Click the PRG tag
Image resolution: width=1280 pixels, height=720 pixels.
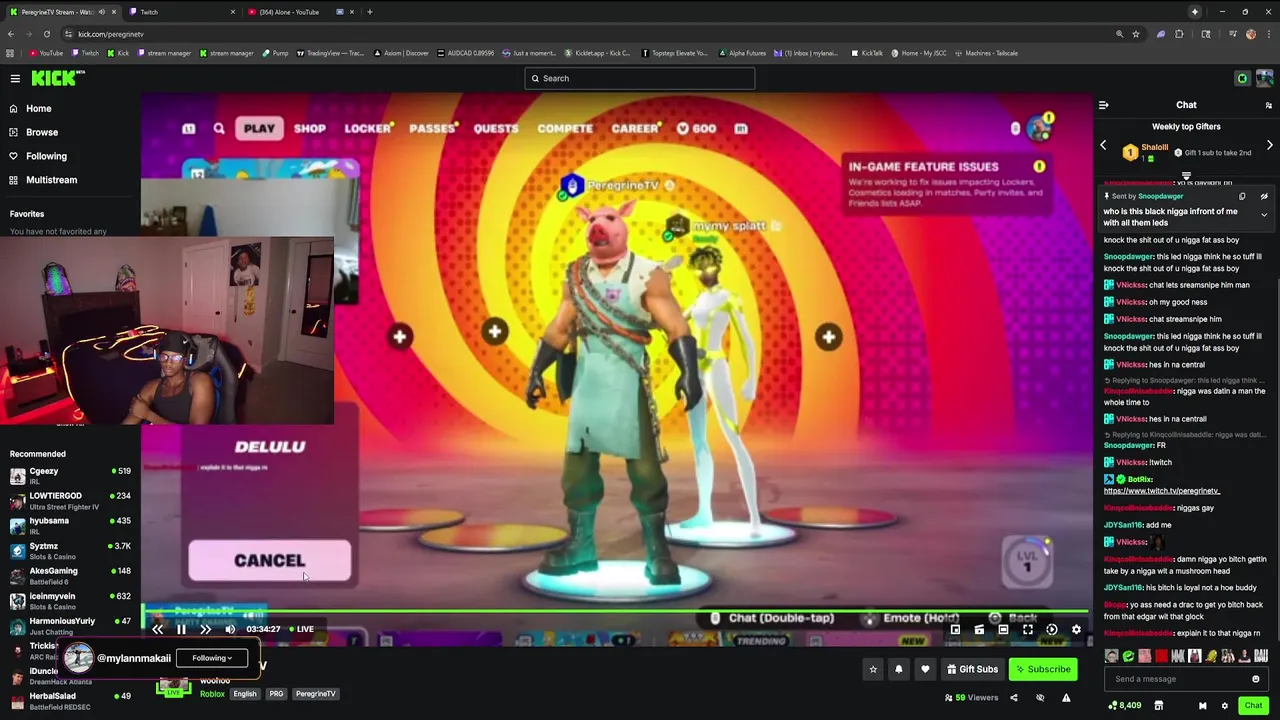click(x=276, y=694)
